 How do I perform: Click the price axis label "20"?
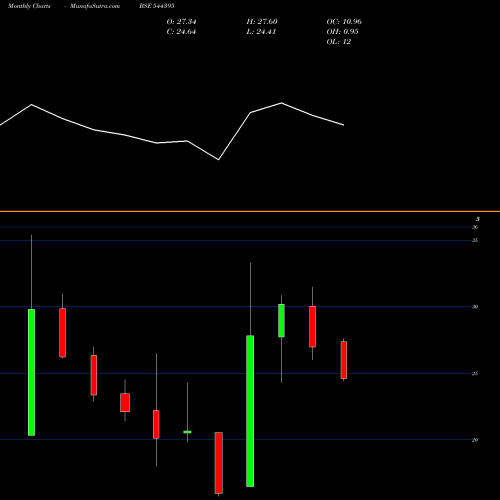tap(475, 440)
